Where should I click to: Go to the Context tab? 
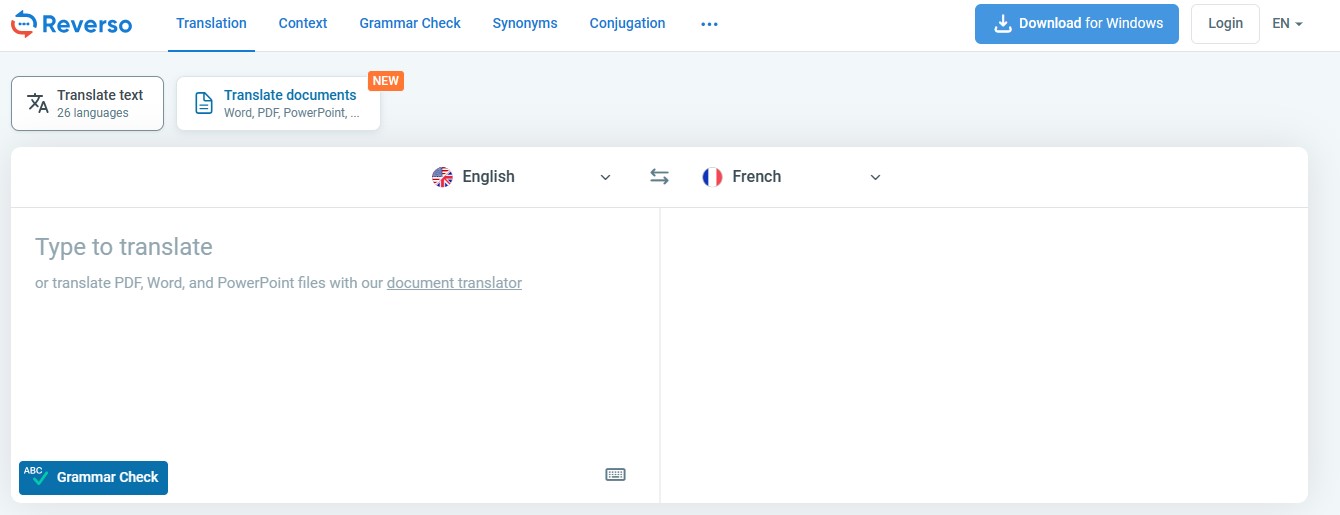[303, 23]
